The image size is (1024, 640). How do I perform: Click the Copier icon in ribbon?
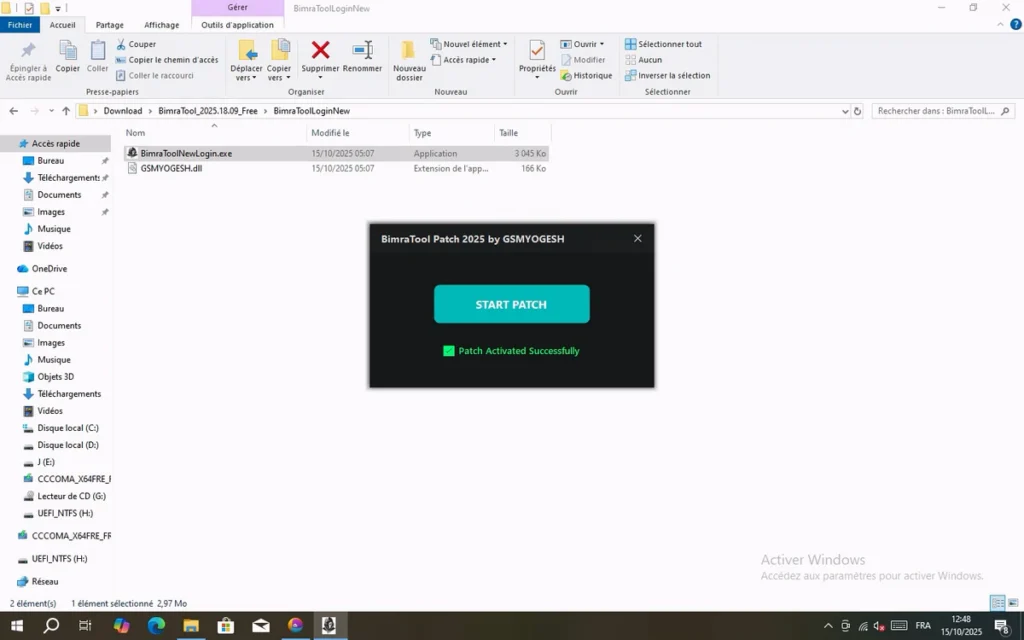(68, 51)
